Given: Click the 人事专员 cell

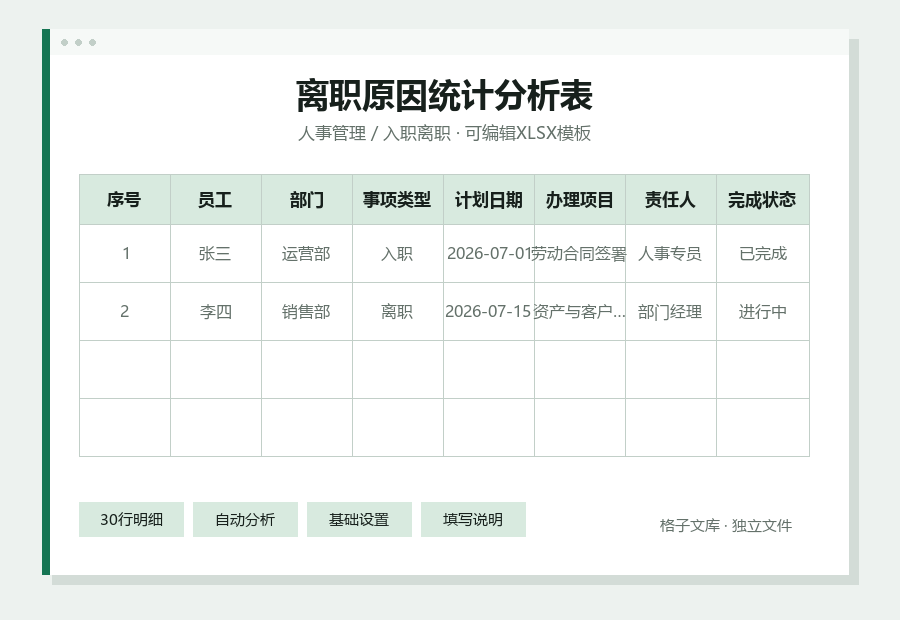Looking at the screenshot, I should [671, 254].
